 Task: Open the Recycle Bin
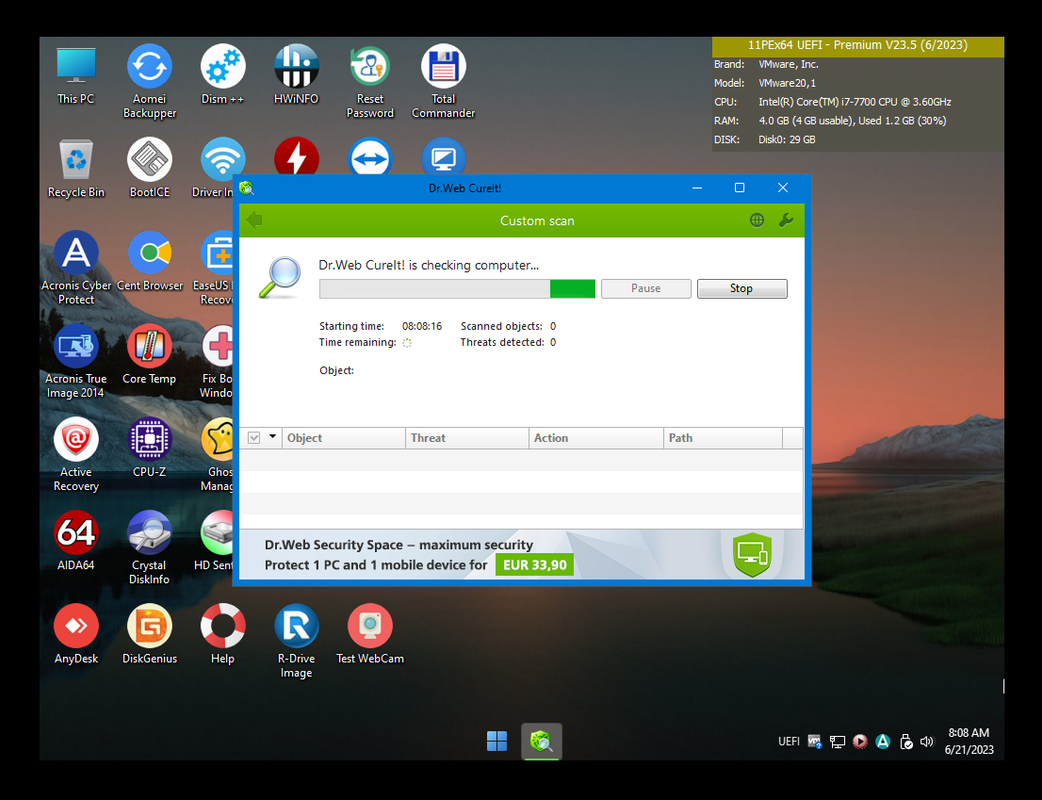(76, 169)
